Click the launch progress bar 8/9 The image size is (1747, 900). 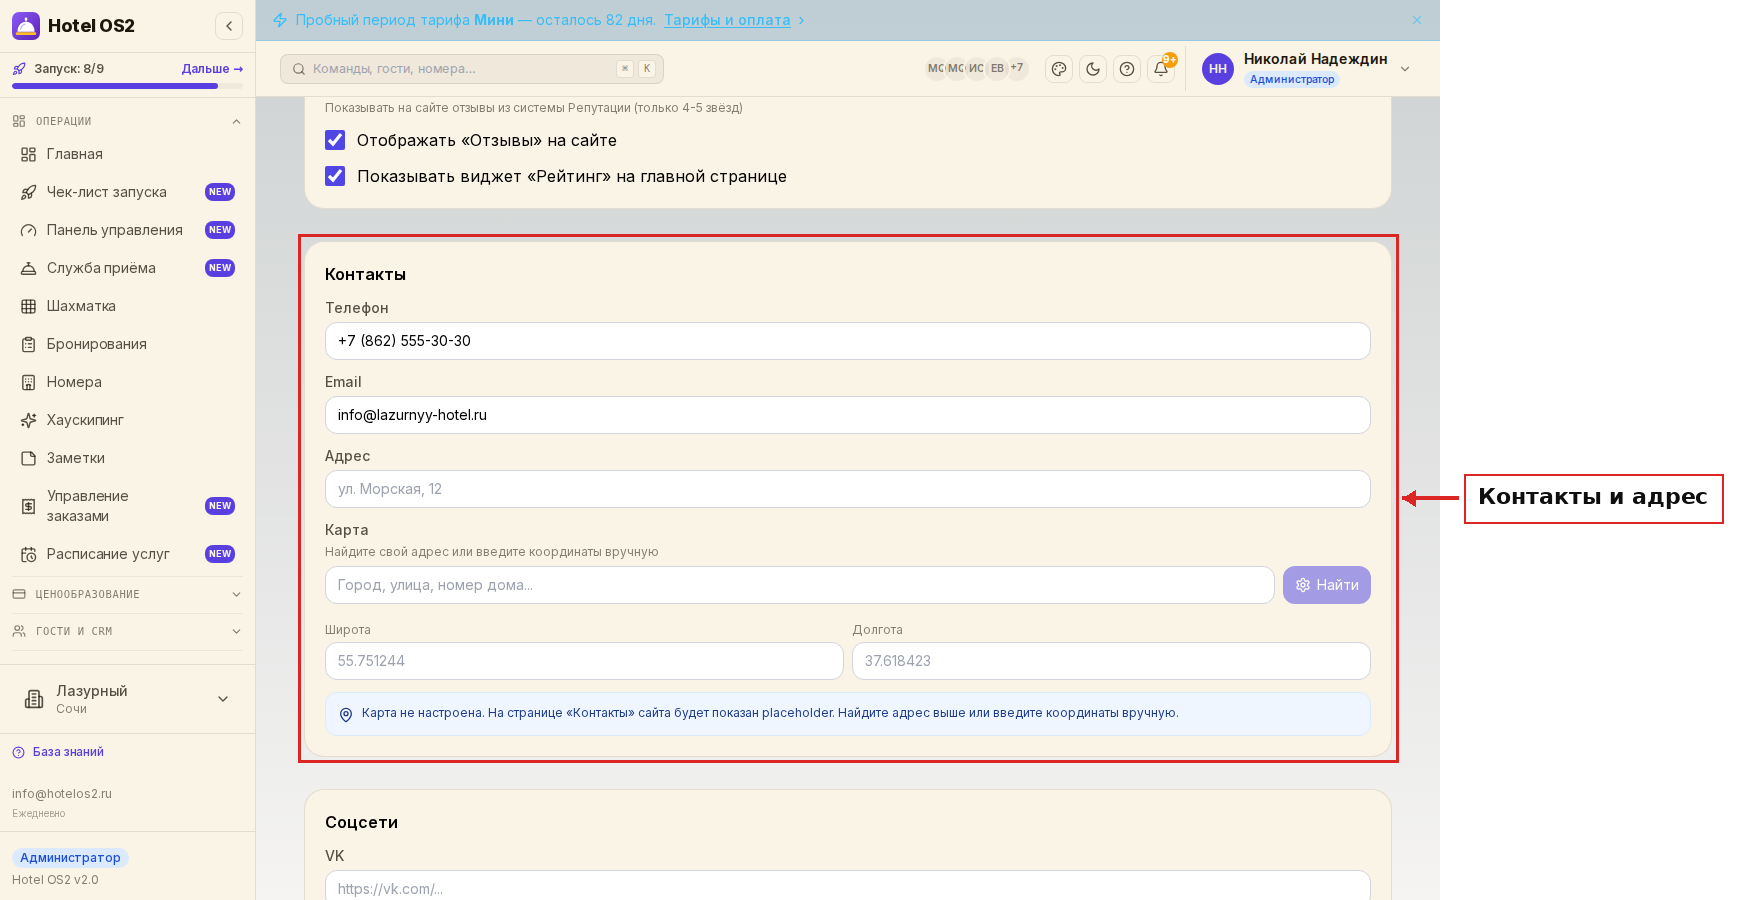(x=128, y=86)
